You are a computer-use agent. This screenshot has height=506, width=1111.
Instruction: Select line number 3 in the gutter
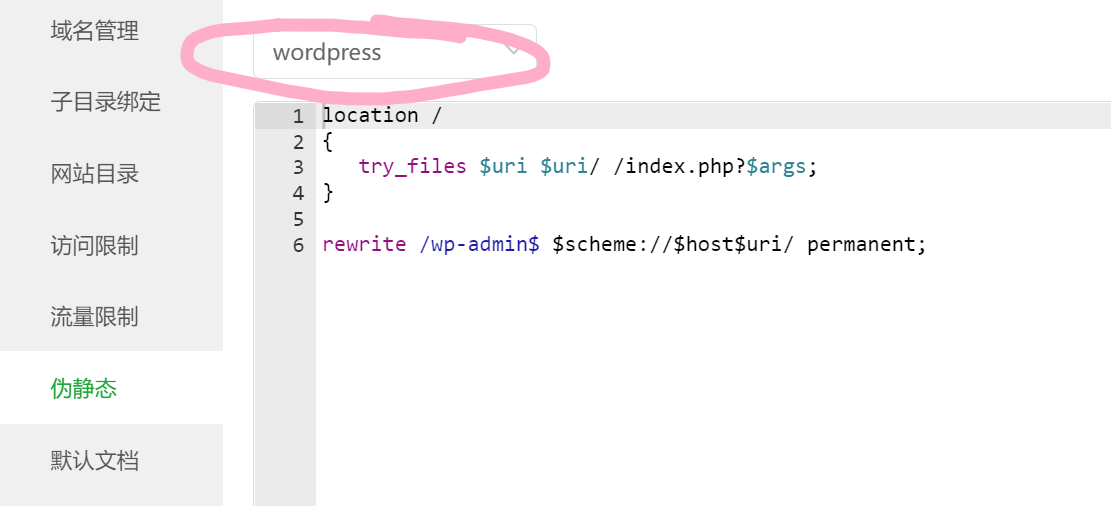[297, 167]
